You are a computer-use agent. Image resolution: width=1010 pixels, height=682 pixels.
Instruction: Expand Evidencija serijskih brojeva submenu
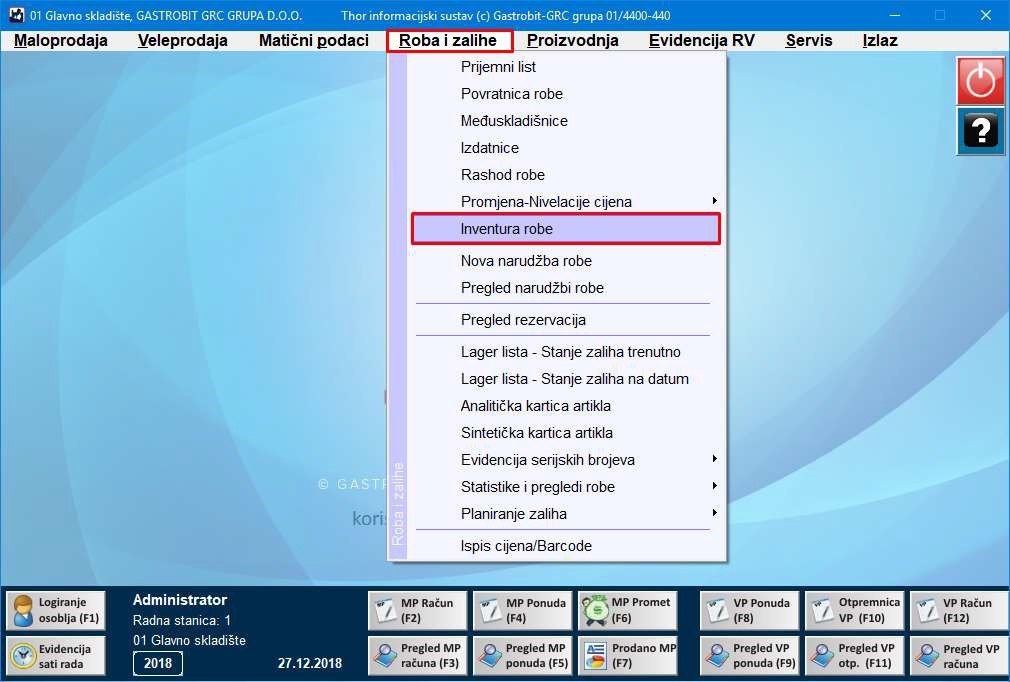(x=562, y=460)
